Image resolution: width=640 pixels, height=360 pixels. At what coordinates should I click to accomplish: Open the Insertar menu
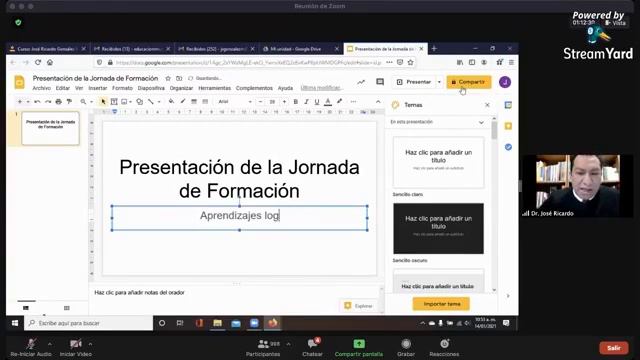(98, 88)
